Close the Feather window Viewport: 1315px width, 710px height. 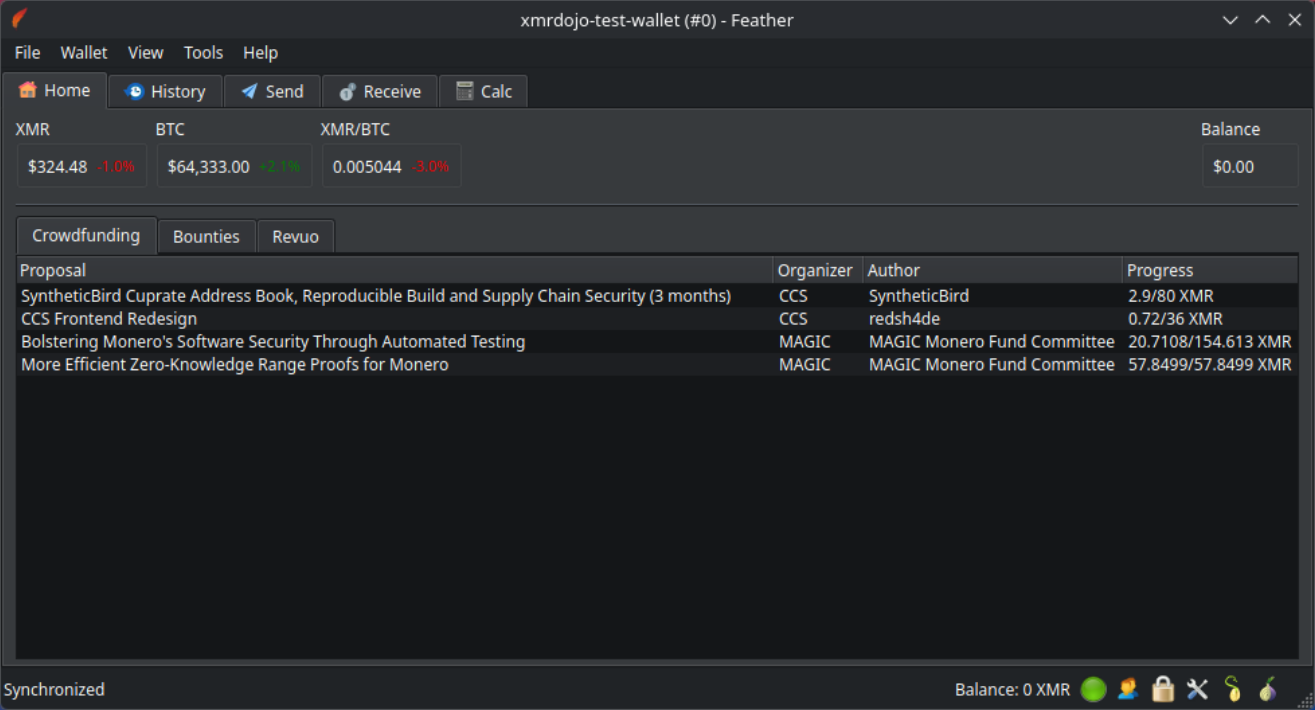tap(1294, 20)
